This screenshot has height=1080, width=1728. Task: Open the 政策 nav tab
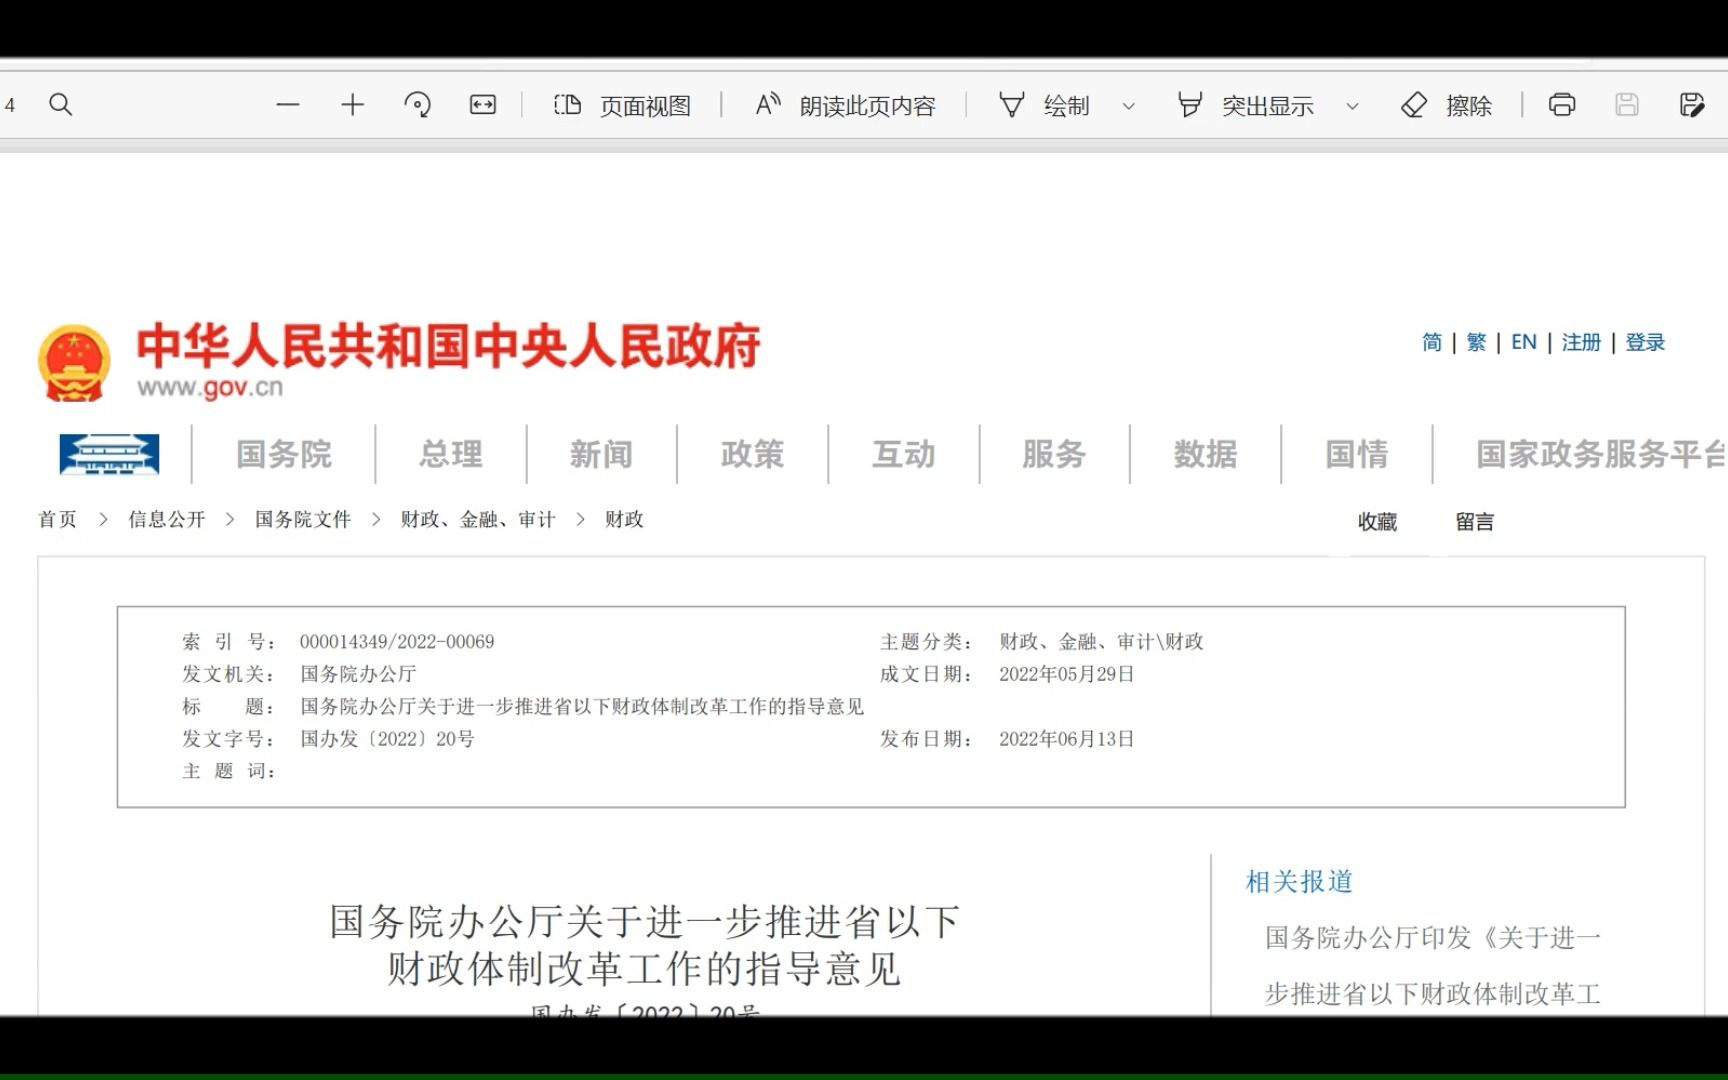tap(752, 454)
